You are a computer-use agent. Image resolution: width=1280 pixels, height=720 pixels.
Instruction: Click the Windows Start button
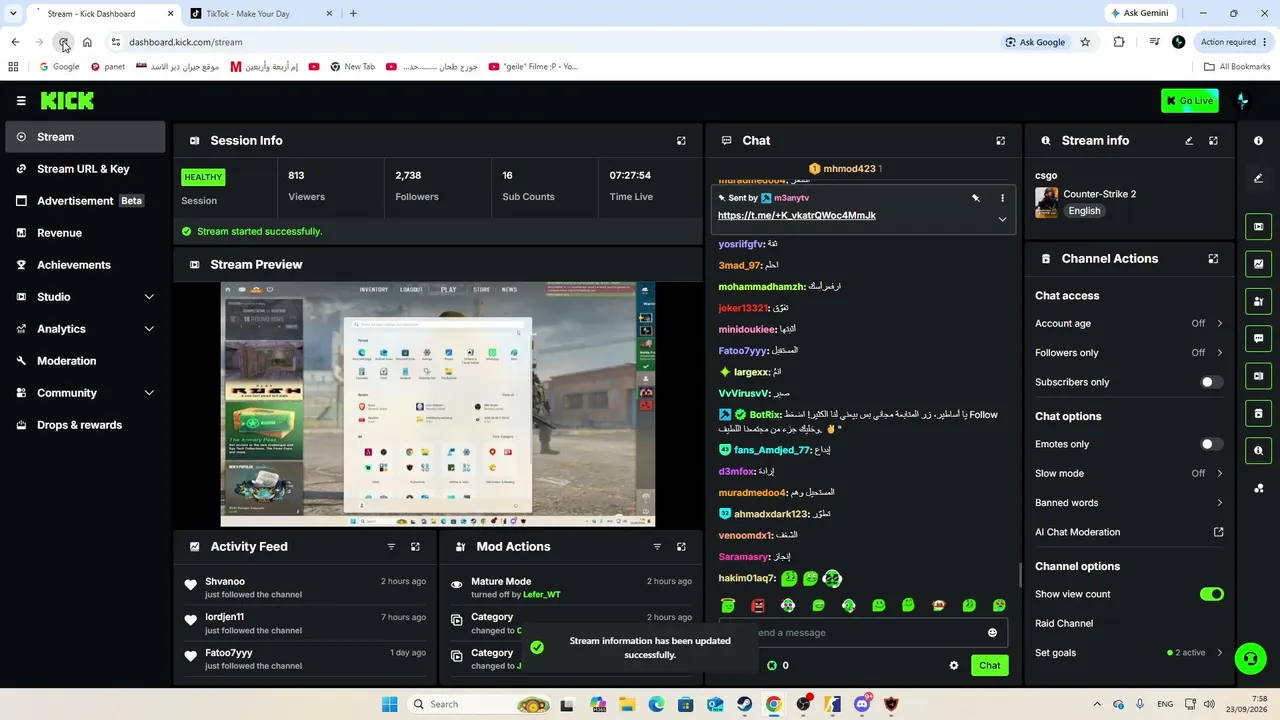[390, 704]
